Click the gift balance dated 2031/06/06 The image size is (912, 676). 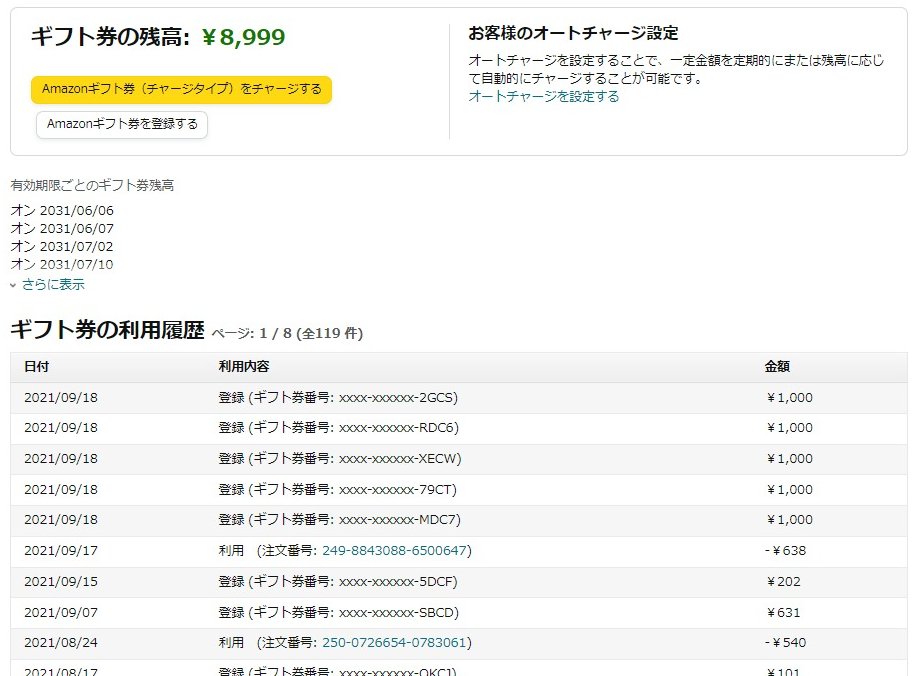click(62, 210)
